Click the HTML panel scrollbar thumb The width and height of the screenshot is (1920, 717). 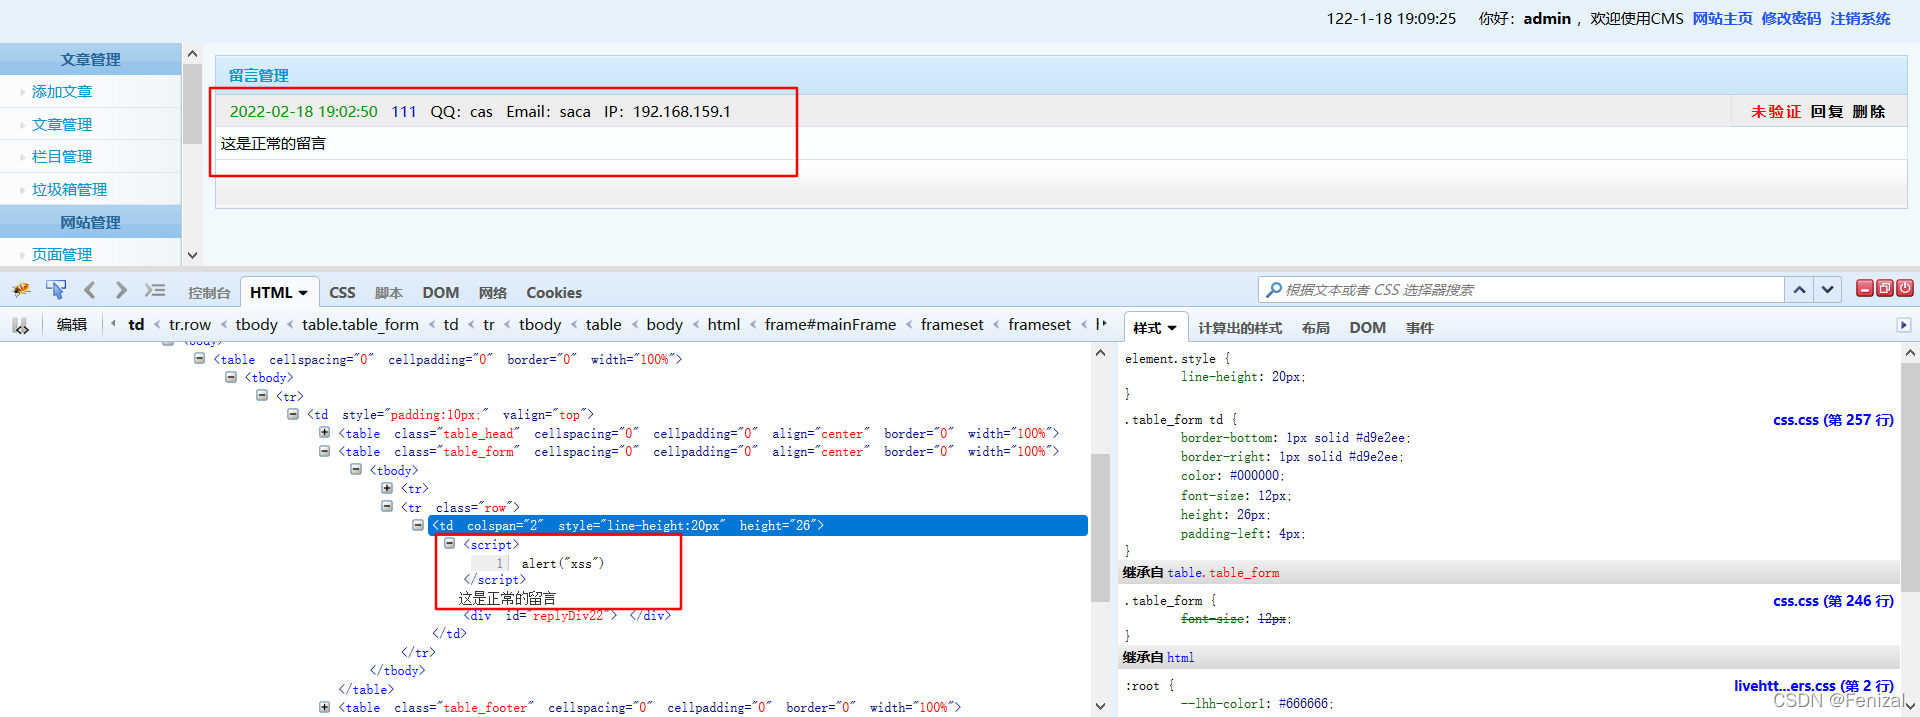tap(1100, 528)
